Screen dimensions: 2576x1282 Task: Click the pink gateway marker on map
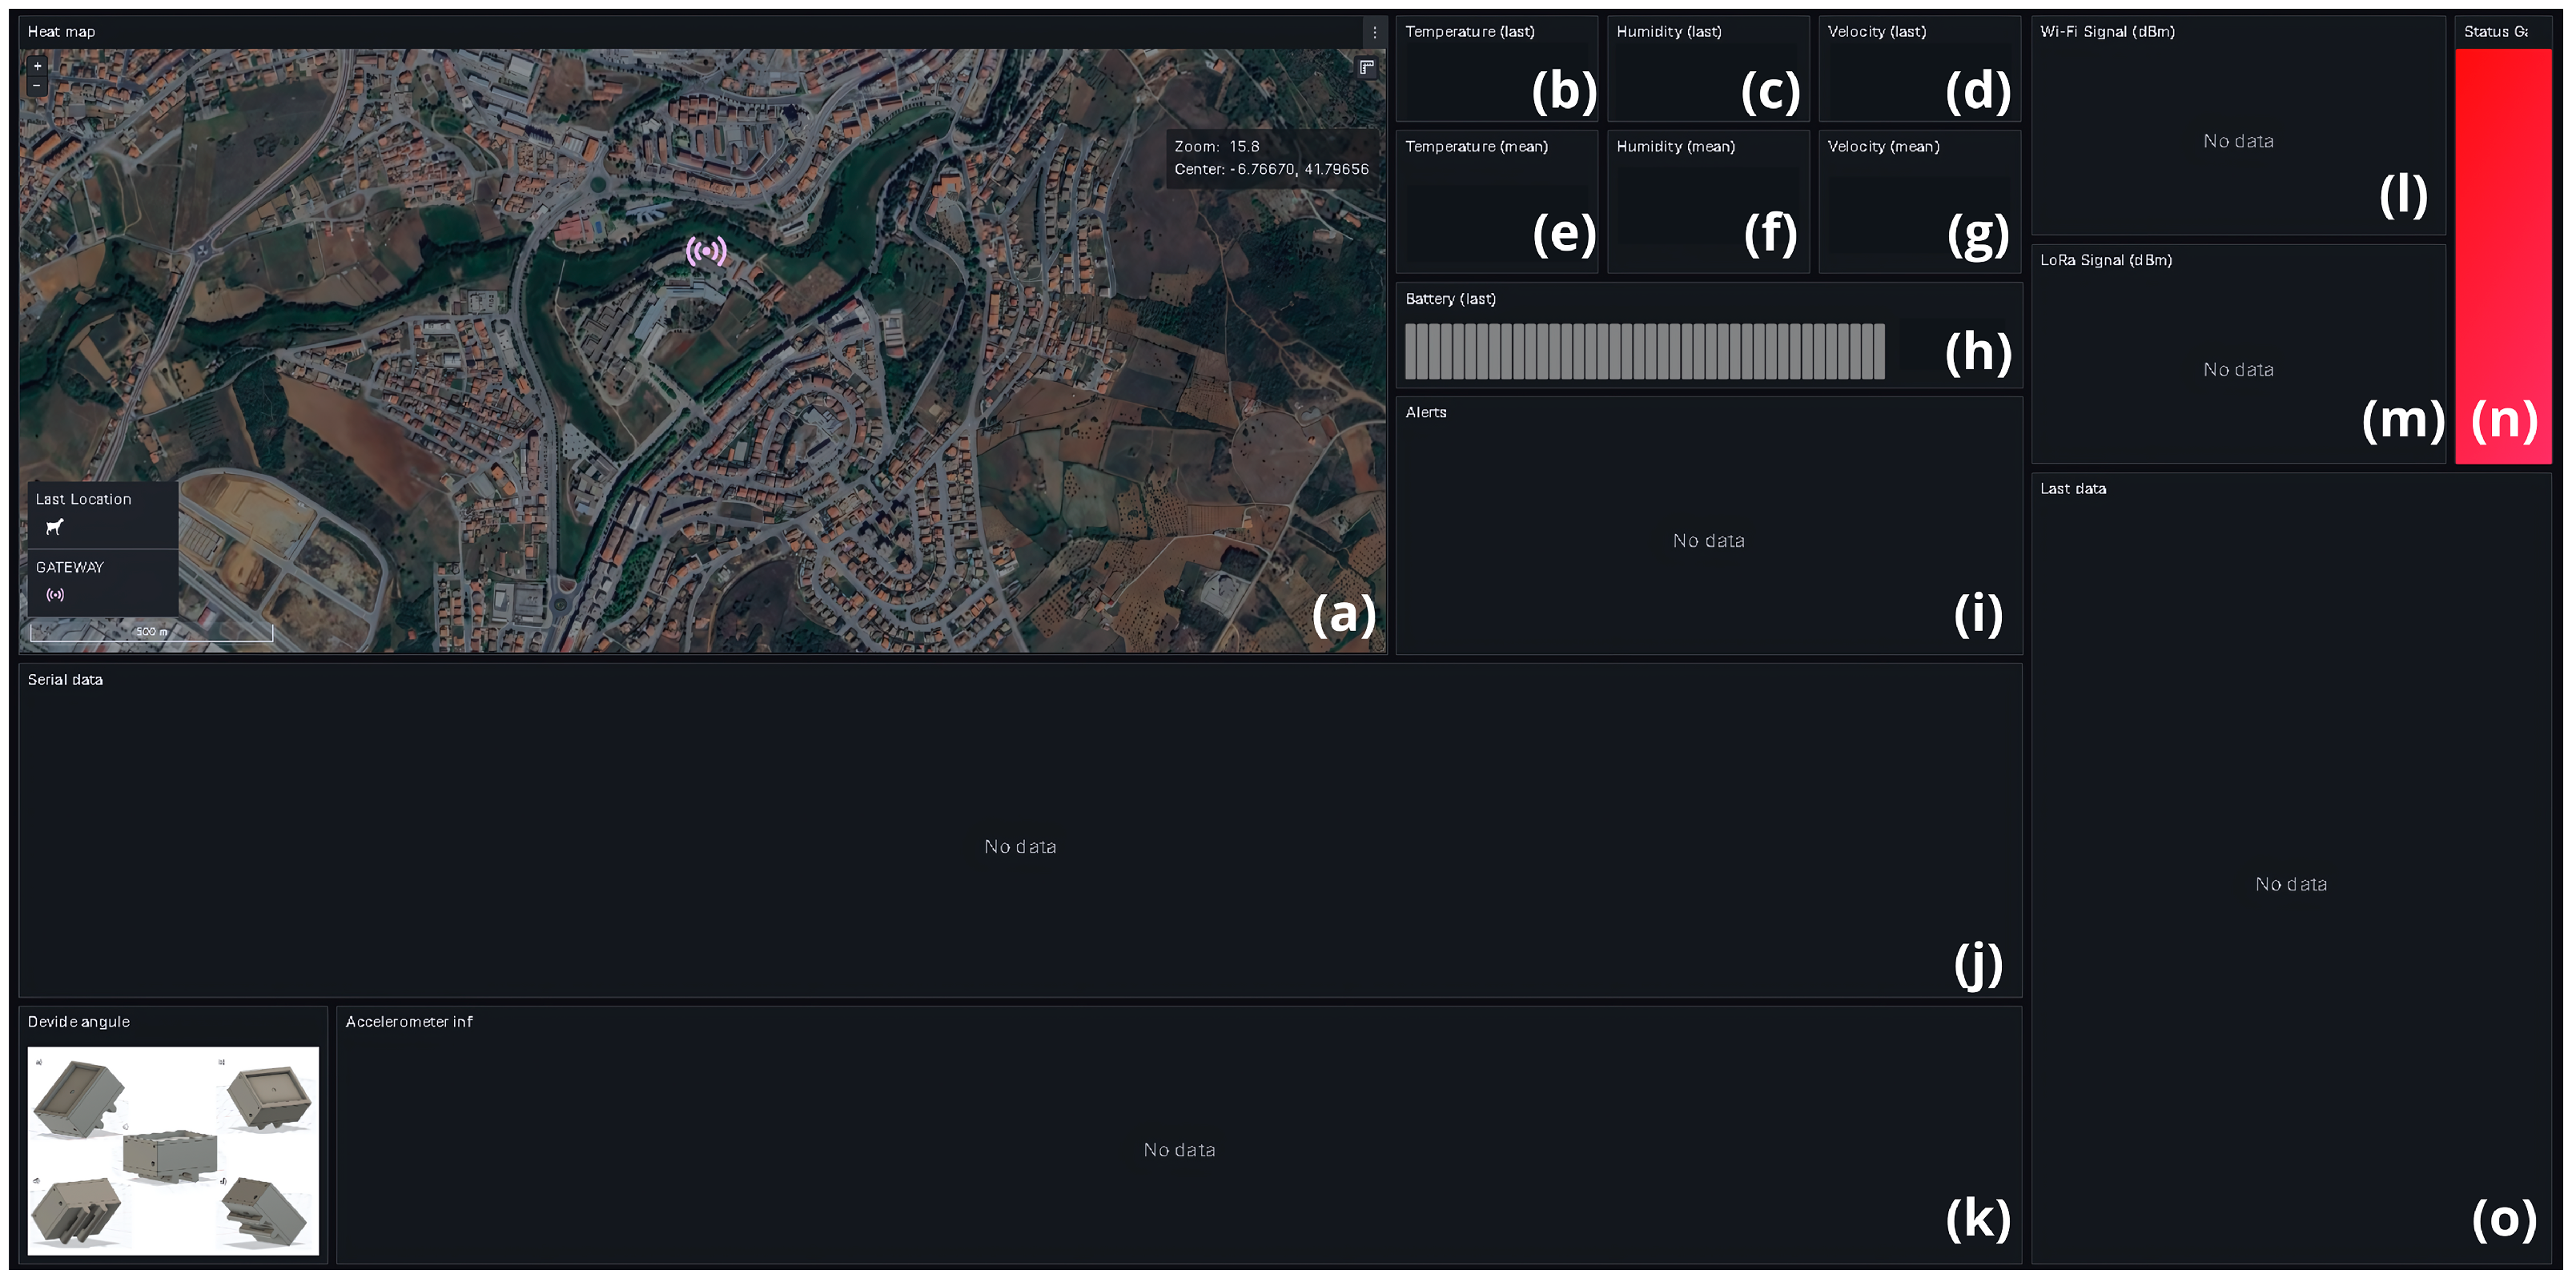706,251
